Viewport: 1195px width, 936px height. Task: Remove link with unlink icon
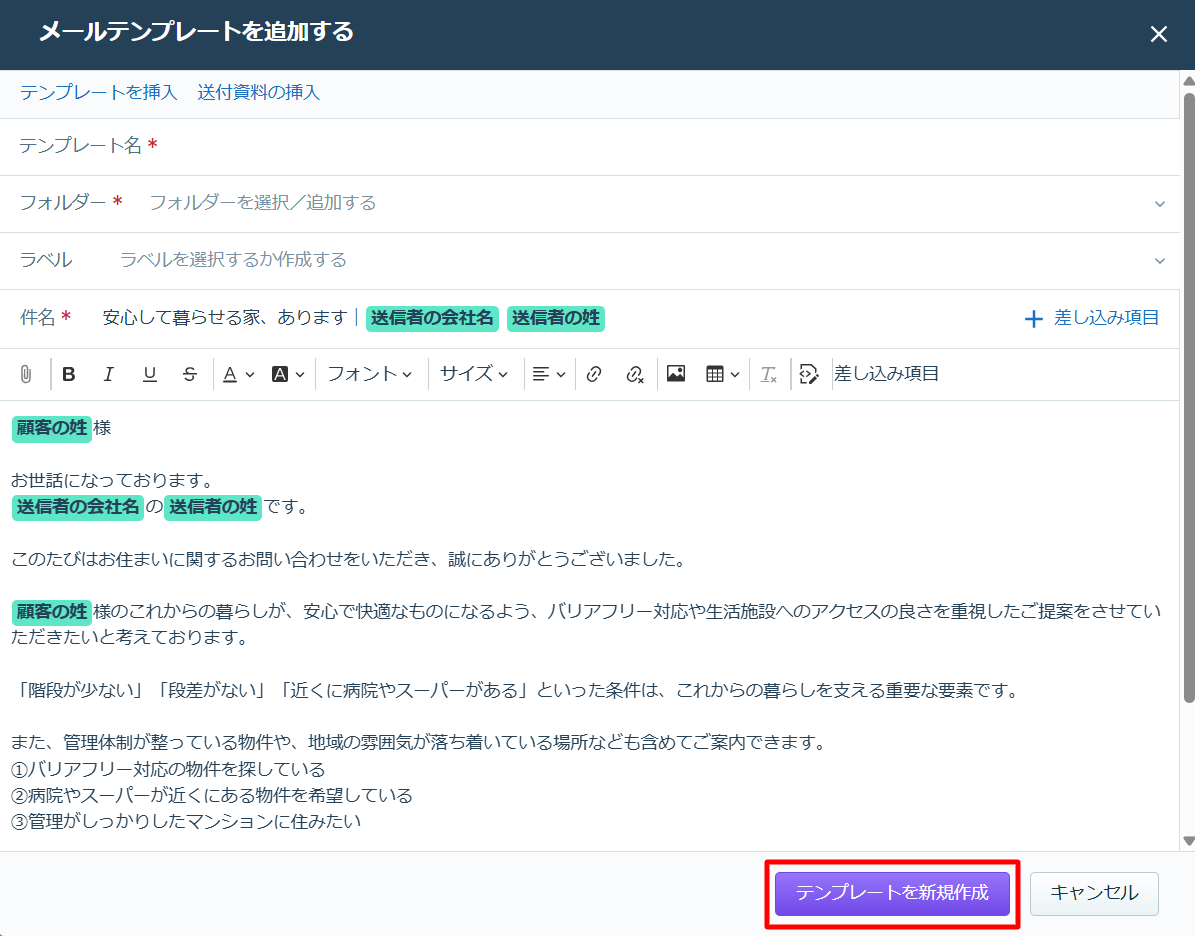(634, 374)
